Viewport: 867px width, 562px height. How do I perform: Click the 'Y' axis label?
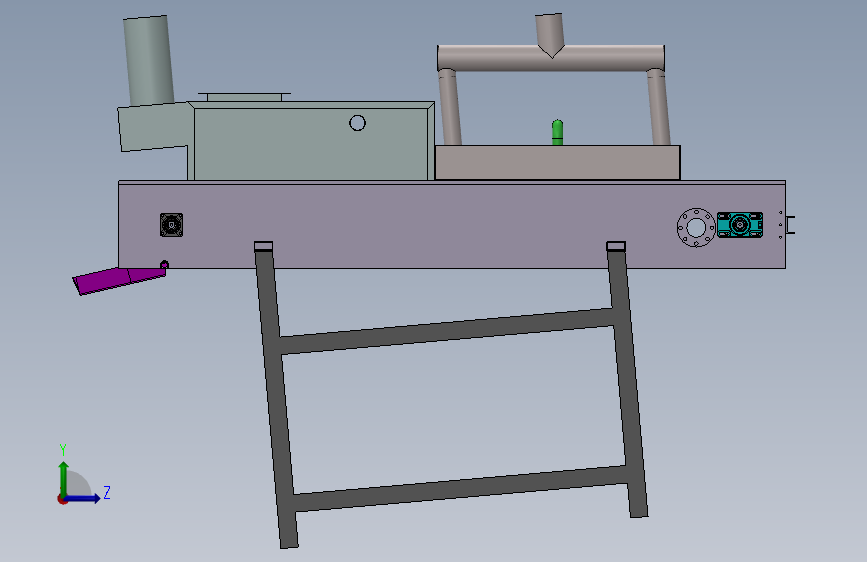click(63, 449)
